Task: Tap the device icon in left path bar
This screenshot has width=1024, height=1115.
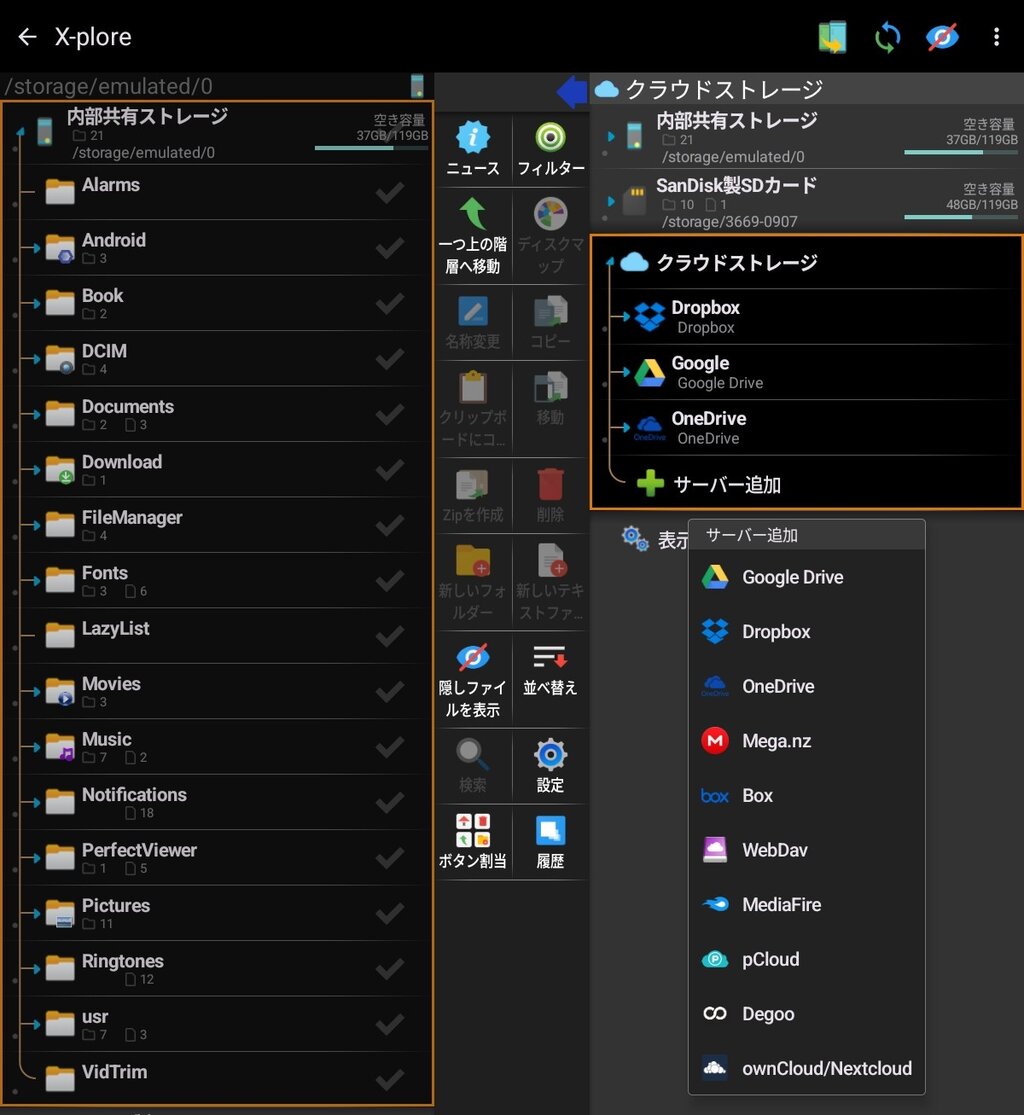Action: point(417,86)
